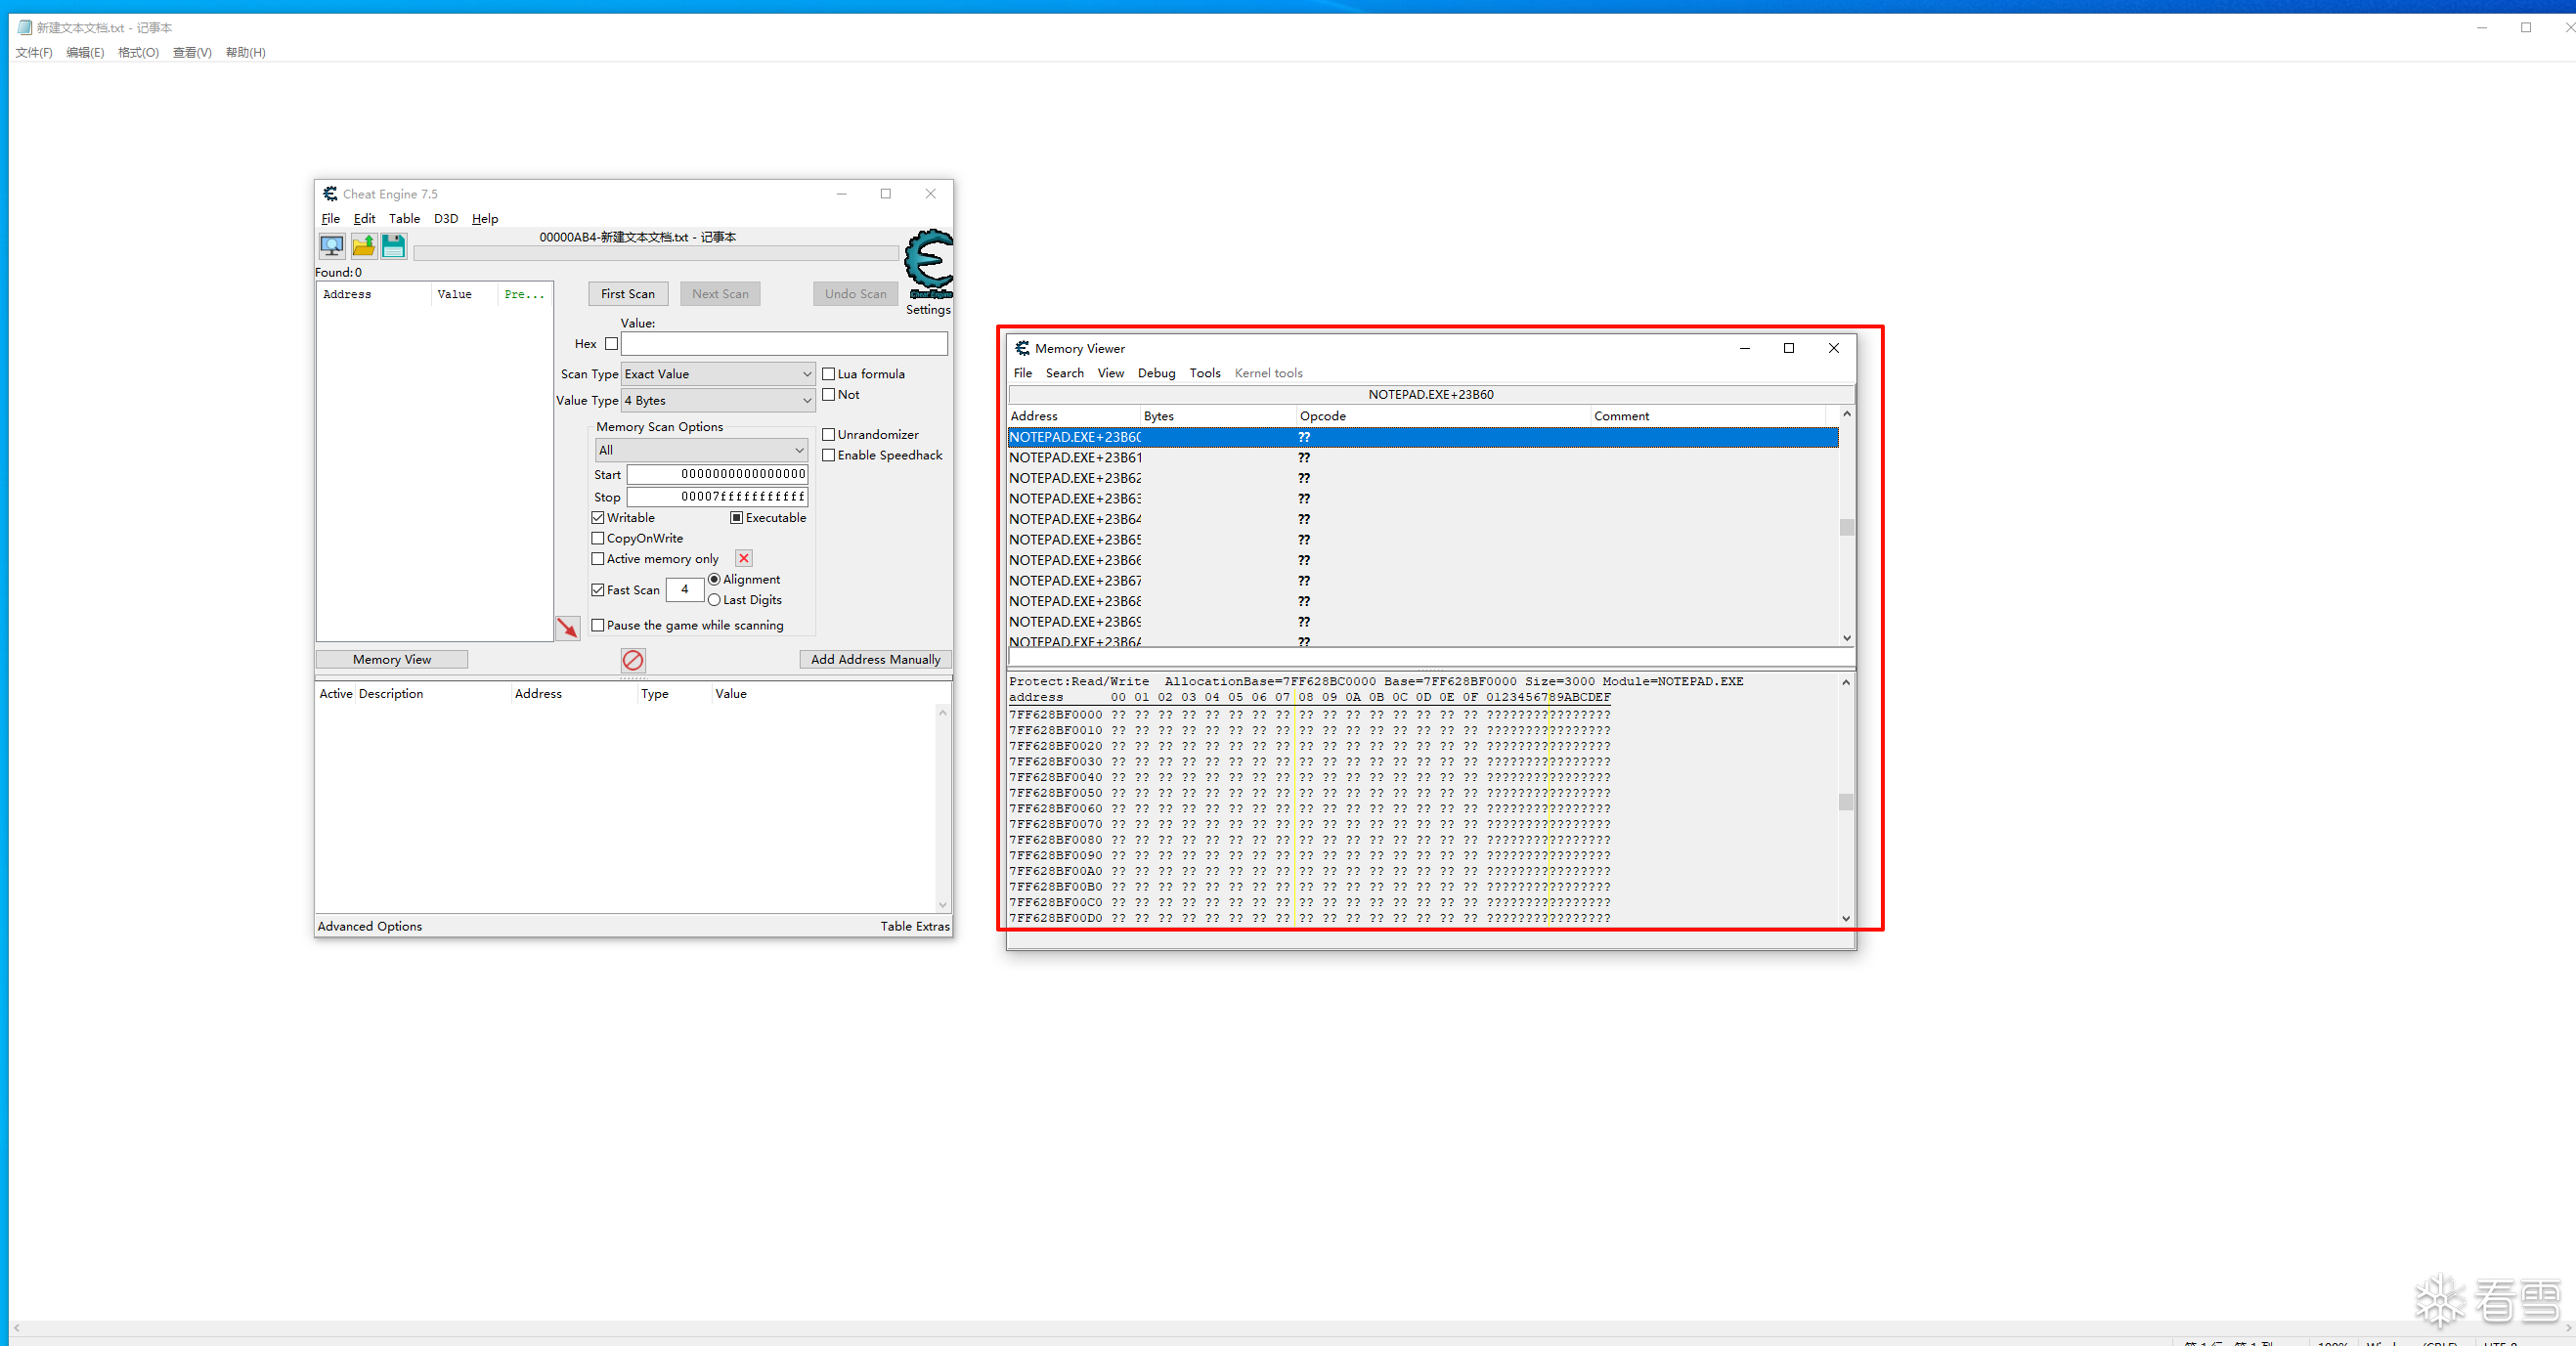Click the red arrow add address icon
The height and width of the screenshot is (1346, 2576).
[x=568, y=627]
